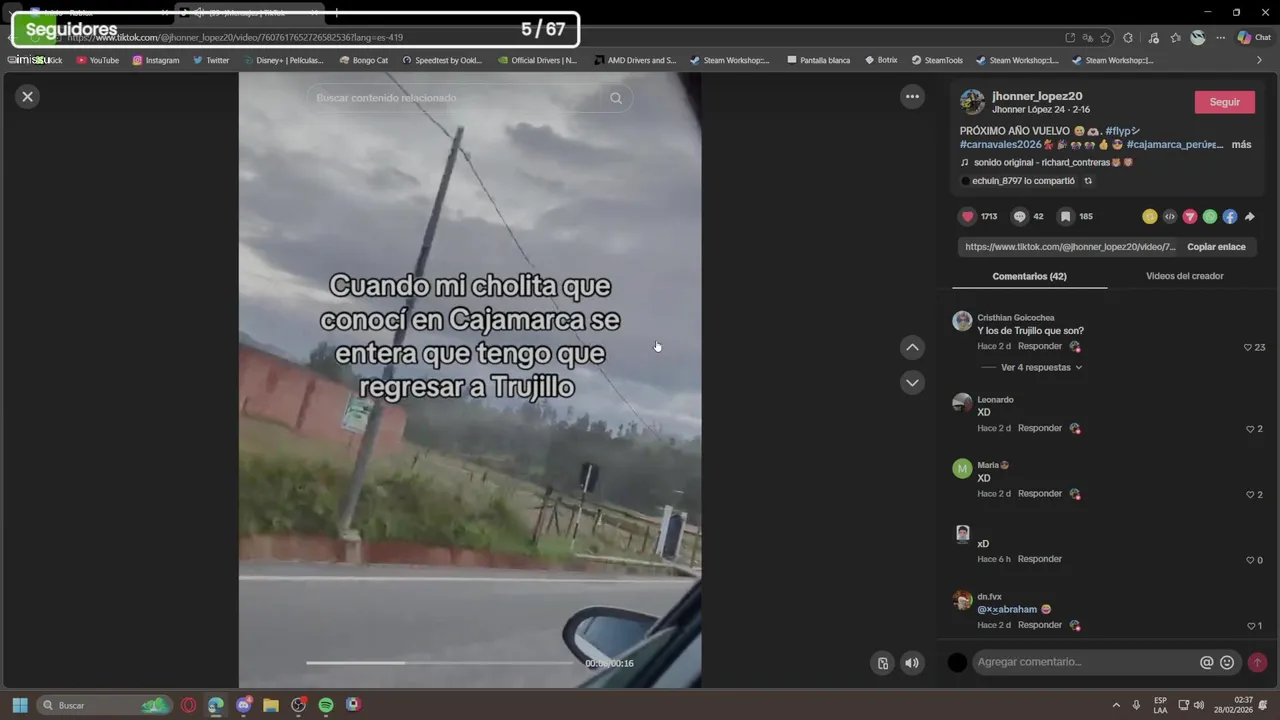Open the Cristhian Goicochea commenter name
Viewport: 1280px width, 720px height.
(1015, 318)
